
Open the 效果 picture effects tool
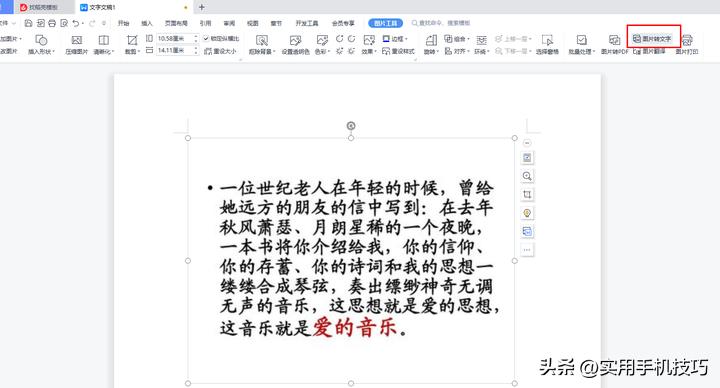coord(369,45)
